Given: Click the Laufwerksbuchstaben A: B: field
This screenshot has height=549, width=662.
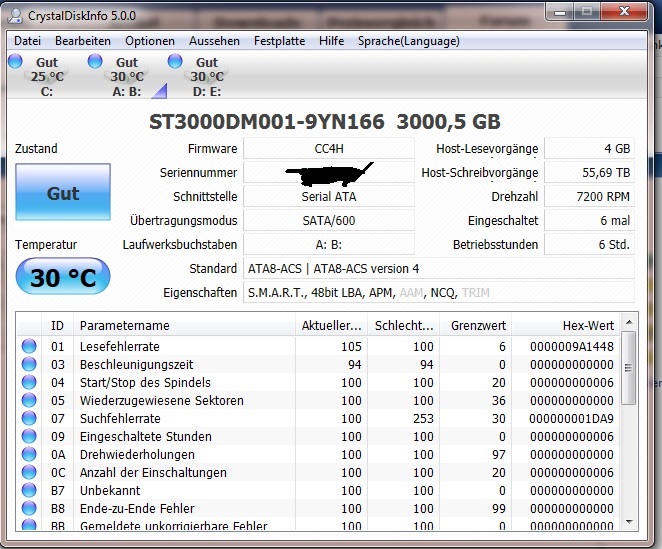Looking at the screenshot, I should tap(329, 245).
